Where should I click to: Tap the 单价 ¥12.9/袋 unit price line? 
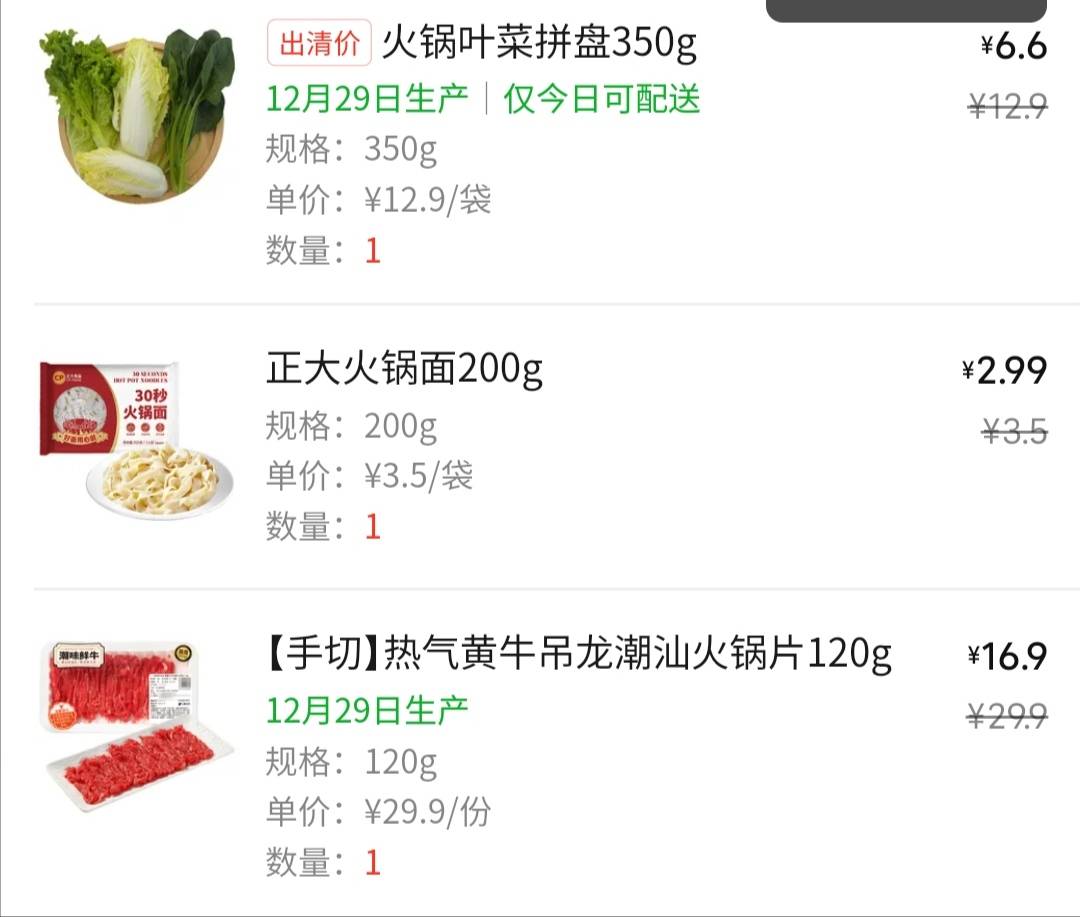pyautogui.click(x=379, y=200)
